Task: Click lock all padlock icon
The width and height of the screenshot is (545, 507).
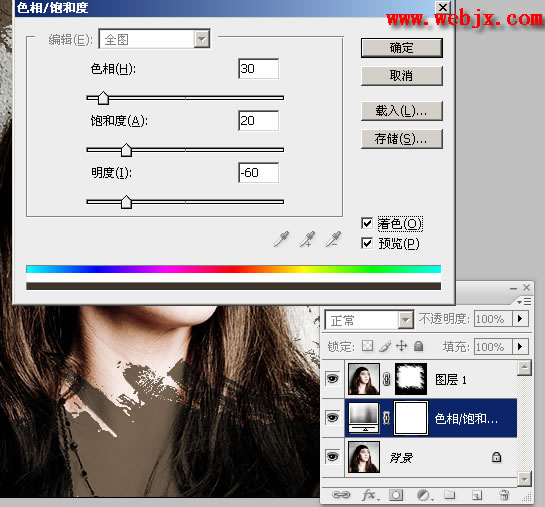Action: coord(419,346)
